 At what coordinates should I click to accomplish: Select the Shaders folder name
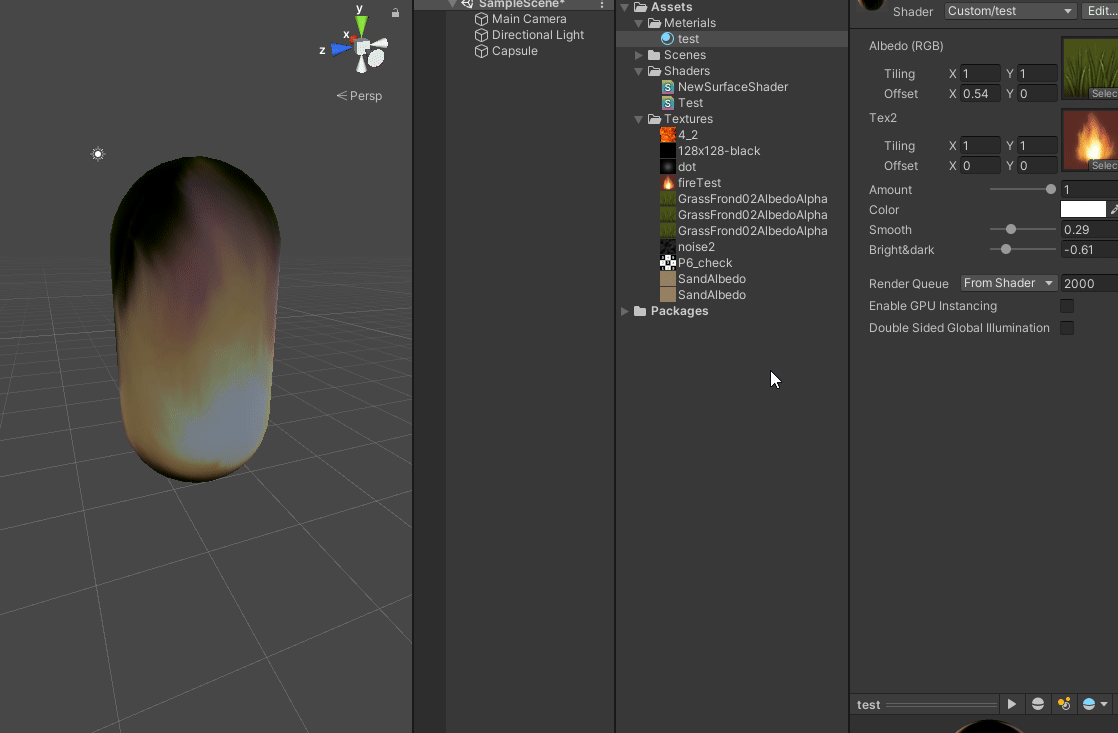(687, 71)
